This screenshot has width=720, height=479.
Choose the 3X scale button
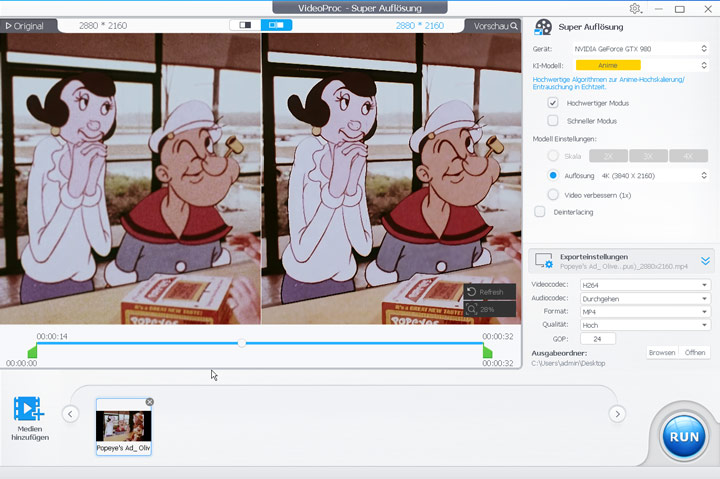coord(648,156)
